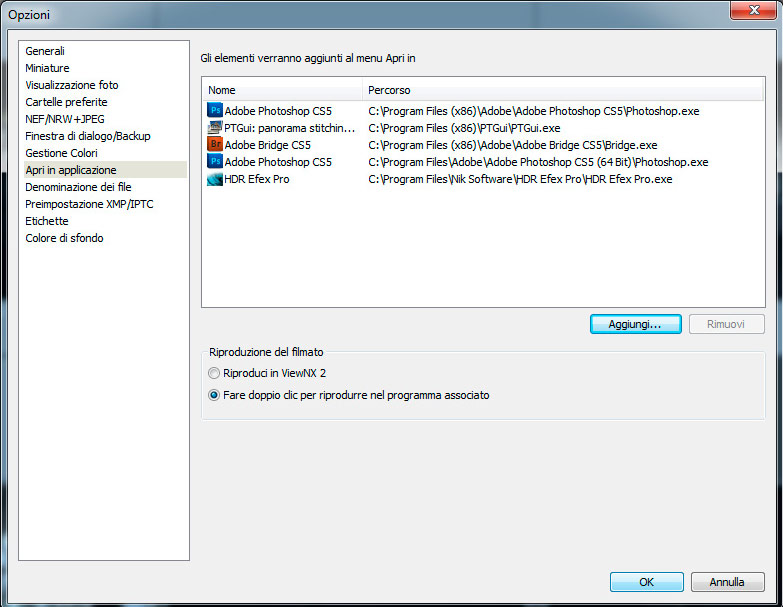This screenshot has width=783, height=607.
Task: Click the Photoshop icon in the x86 row
Action: pyautogui.click(x=215, y=111)
